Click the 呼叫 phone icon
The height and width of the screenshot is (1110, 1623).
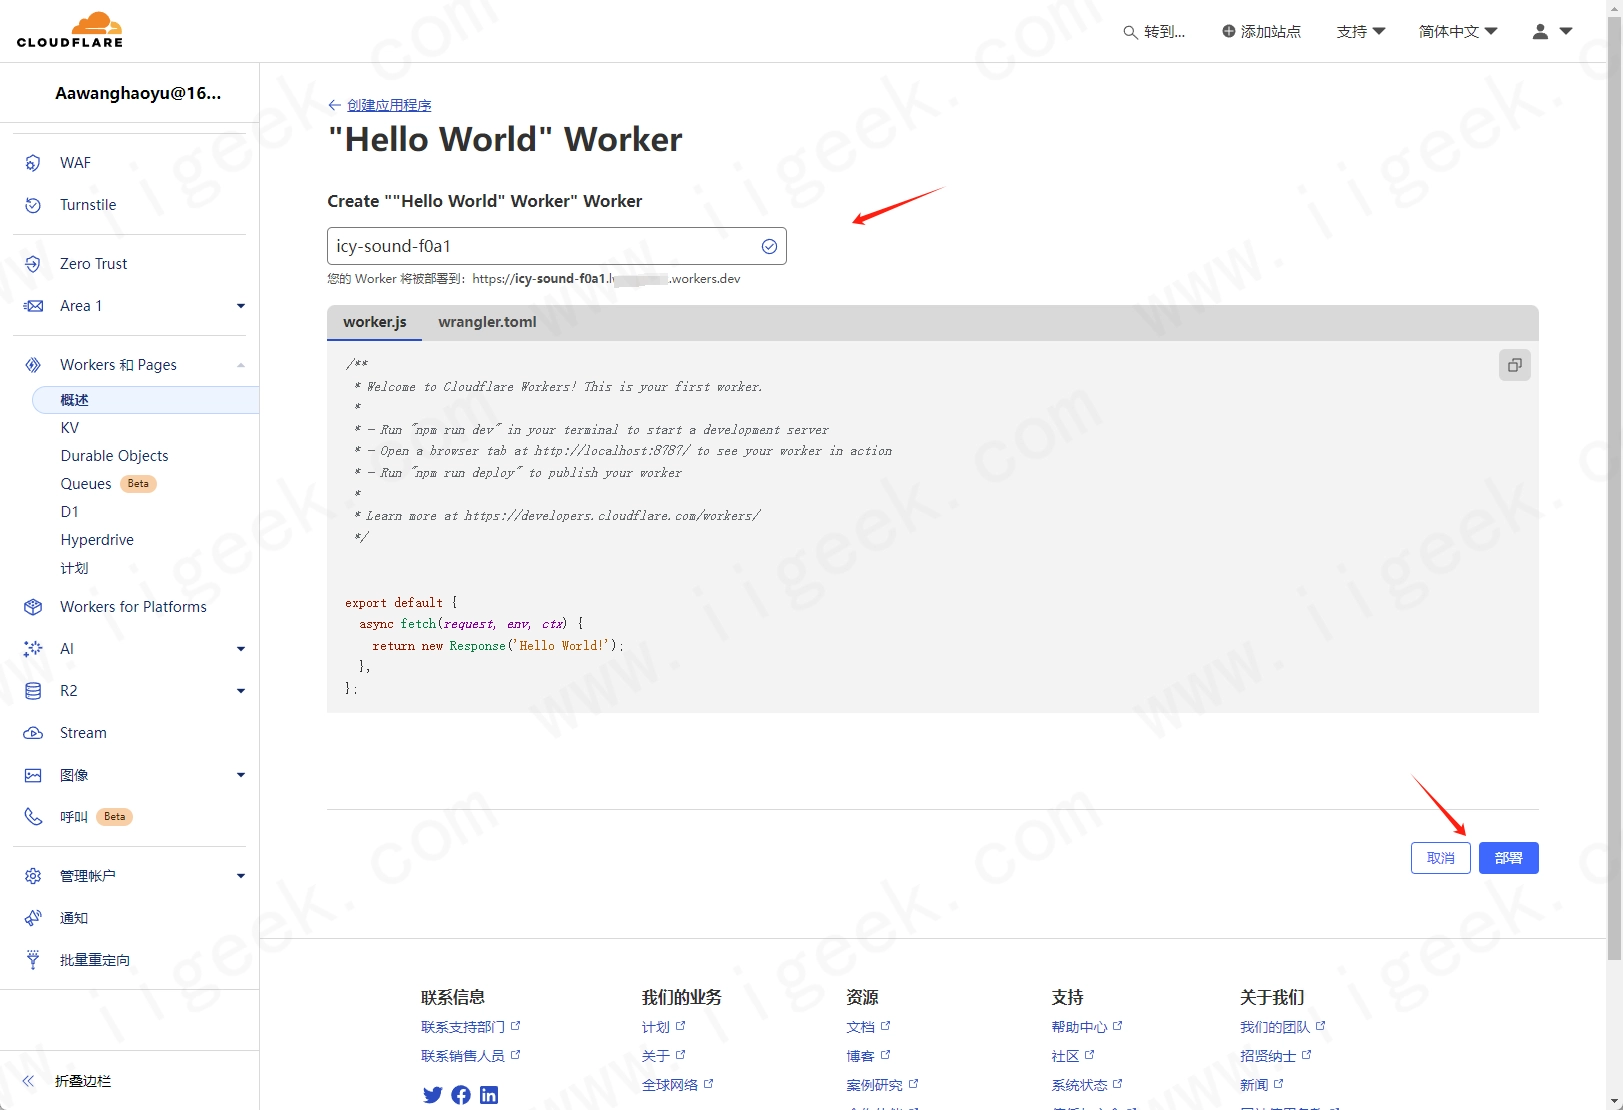tap(33, 817)
